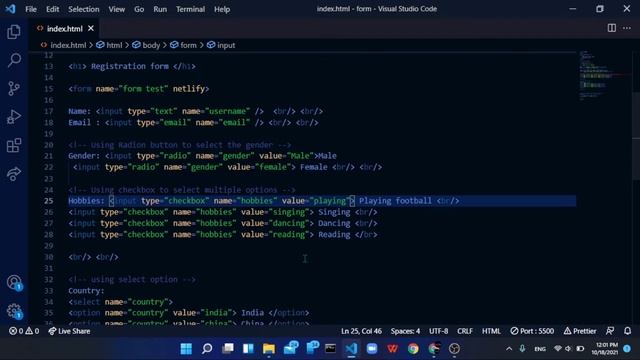The width and height of the screenshot is (640, 360).
Task: Open the Help menu
Action: tap(222, 9)
